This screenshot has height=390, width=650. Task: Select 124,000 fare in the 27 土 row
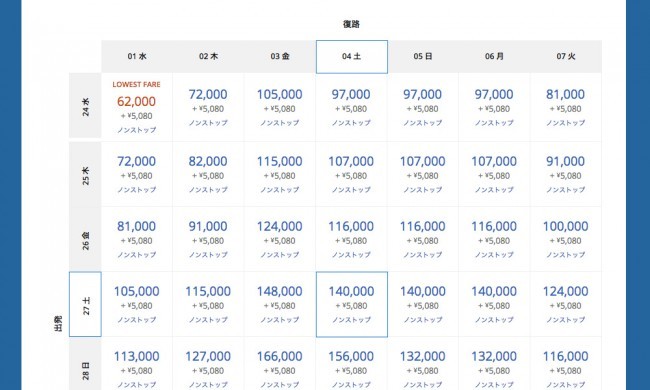point(566,304)
